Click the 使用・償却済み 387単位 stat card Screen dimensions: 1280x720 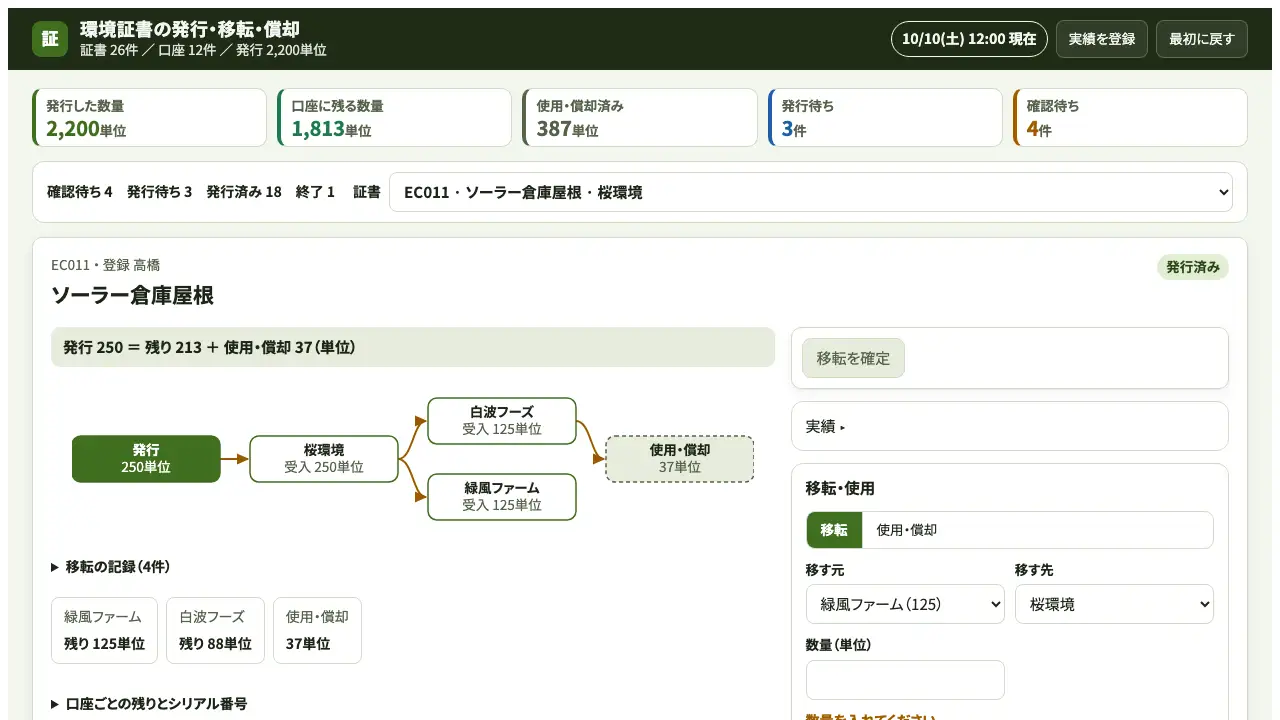tap(640, 118)
